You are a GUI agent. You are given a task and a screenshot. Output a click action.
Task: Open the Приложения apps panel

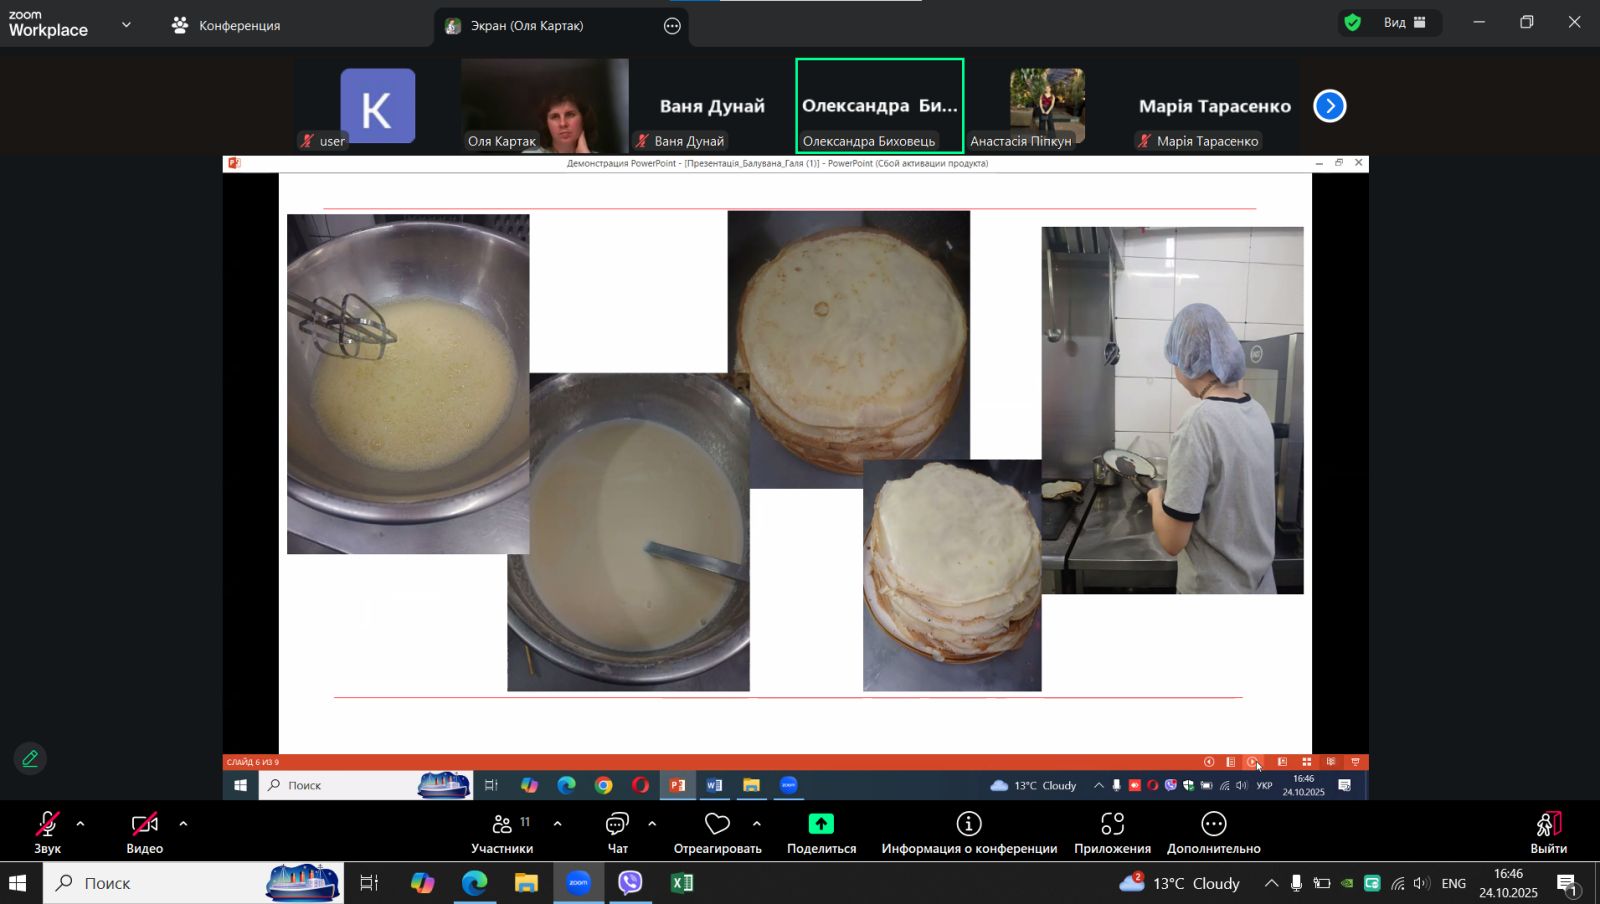click(1112, 831)
